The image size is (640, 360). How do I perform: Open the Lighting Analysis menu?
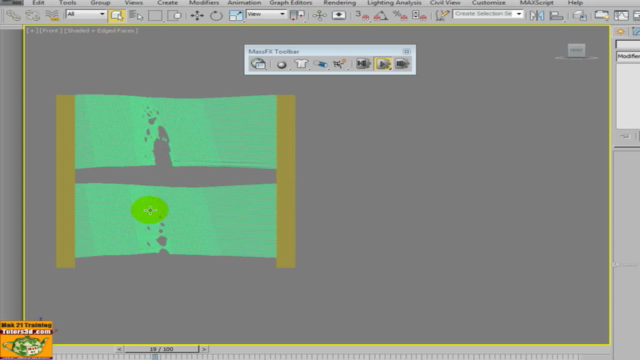coord(394,2)
